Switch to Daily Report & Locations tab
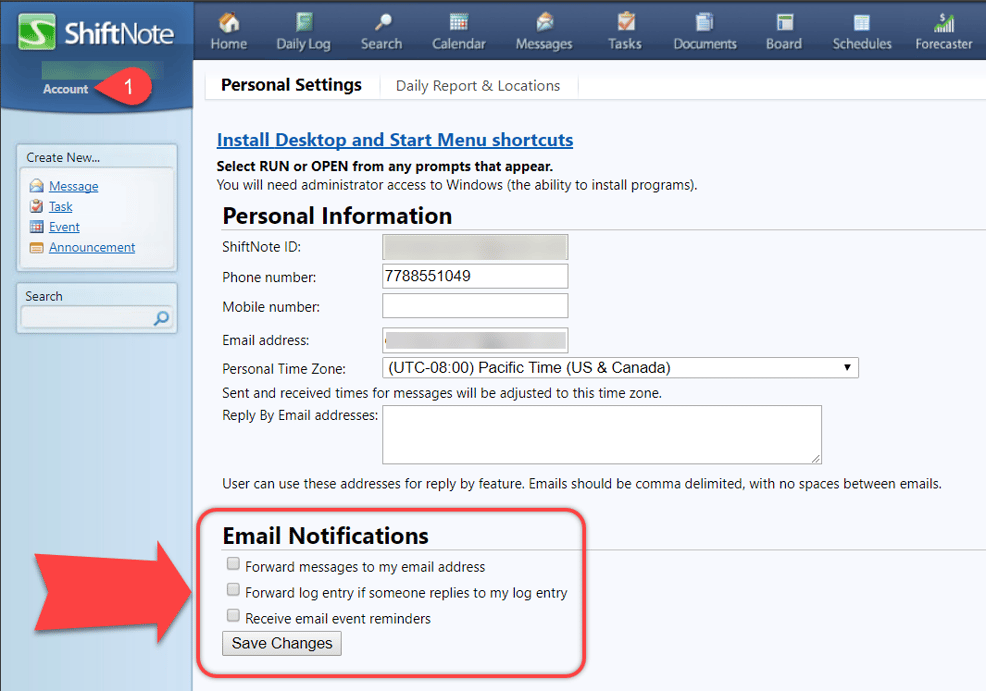 (477, 86)
